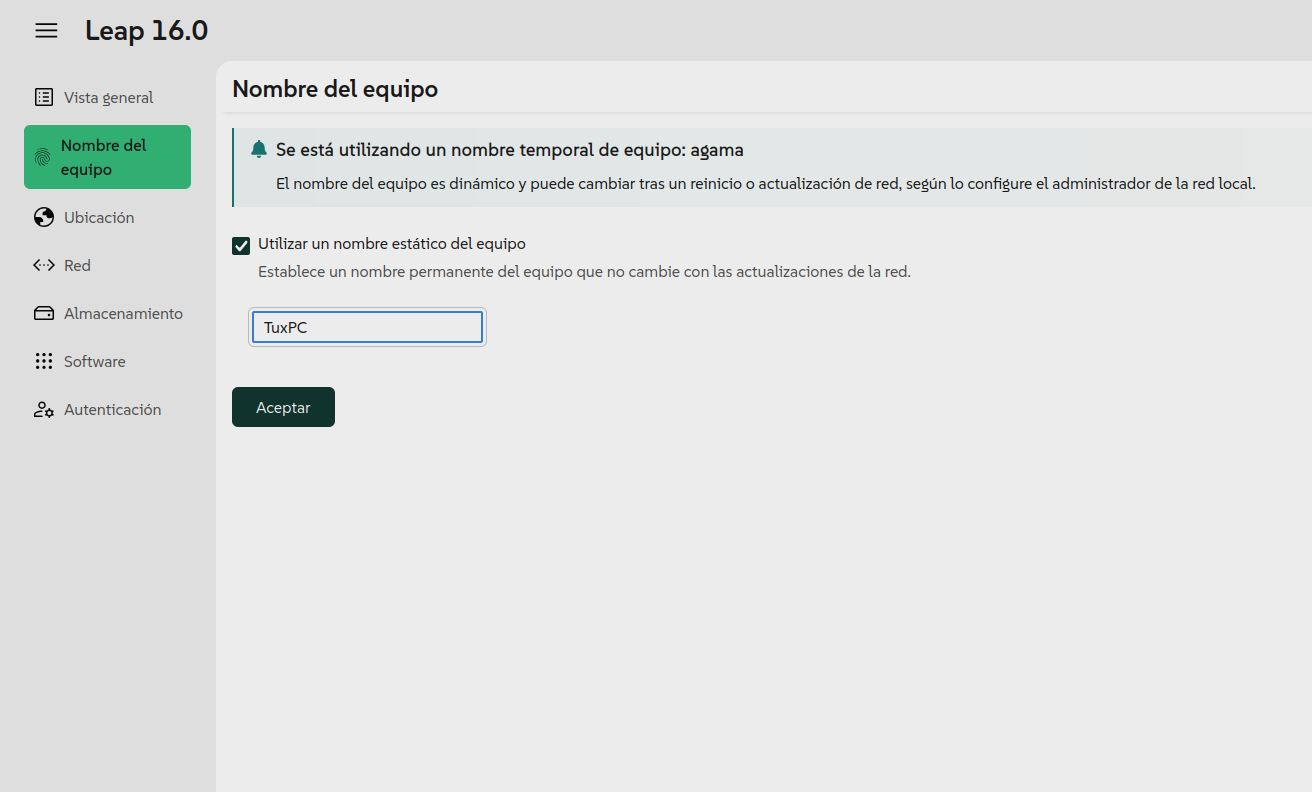Image resolution: width=1312 pixels, height=792 pixels.
Task: Click the globe icon beside Ubicación
Action: 44,217
